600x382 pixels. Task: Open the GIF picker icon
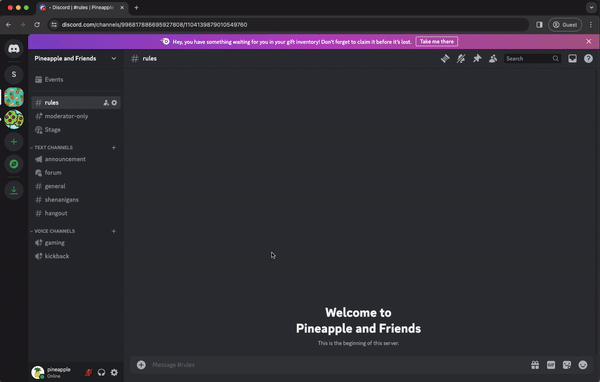tap(551, 365)
